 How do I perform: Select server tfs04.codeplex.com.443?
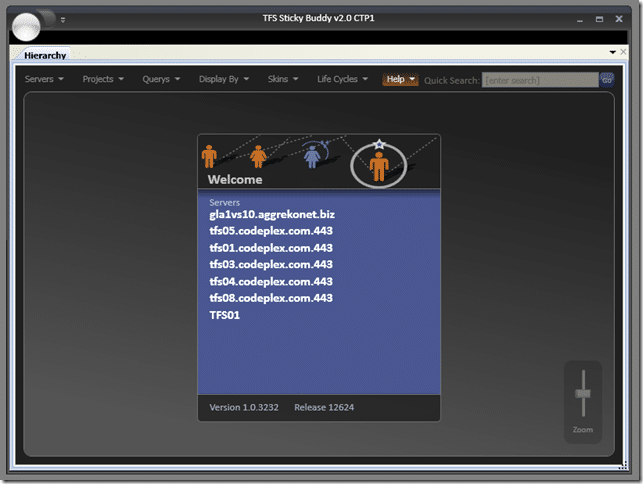click(x=271, y=282)
